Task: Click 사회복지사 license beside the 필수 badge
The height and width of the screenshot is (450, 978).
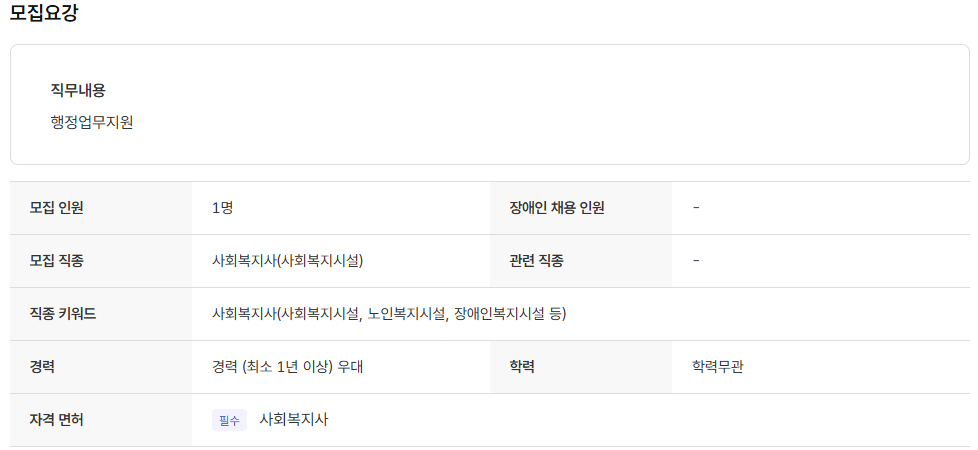Action: pos(294,420)
